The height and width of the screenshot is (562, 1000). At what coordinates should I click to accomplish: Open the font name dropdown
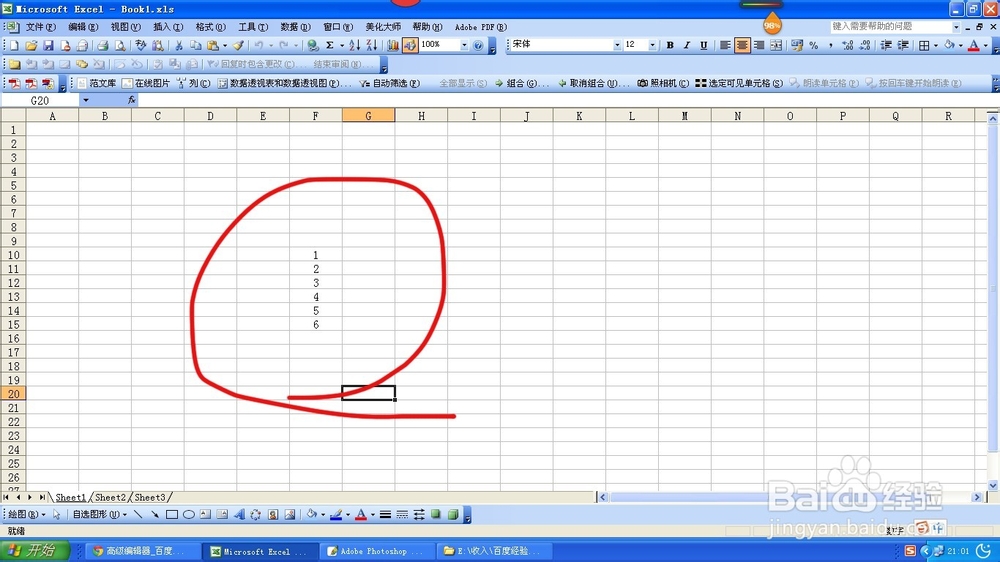[617, 45]
